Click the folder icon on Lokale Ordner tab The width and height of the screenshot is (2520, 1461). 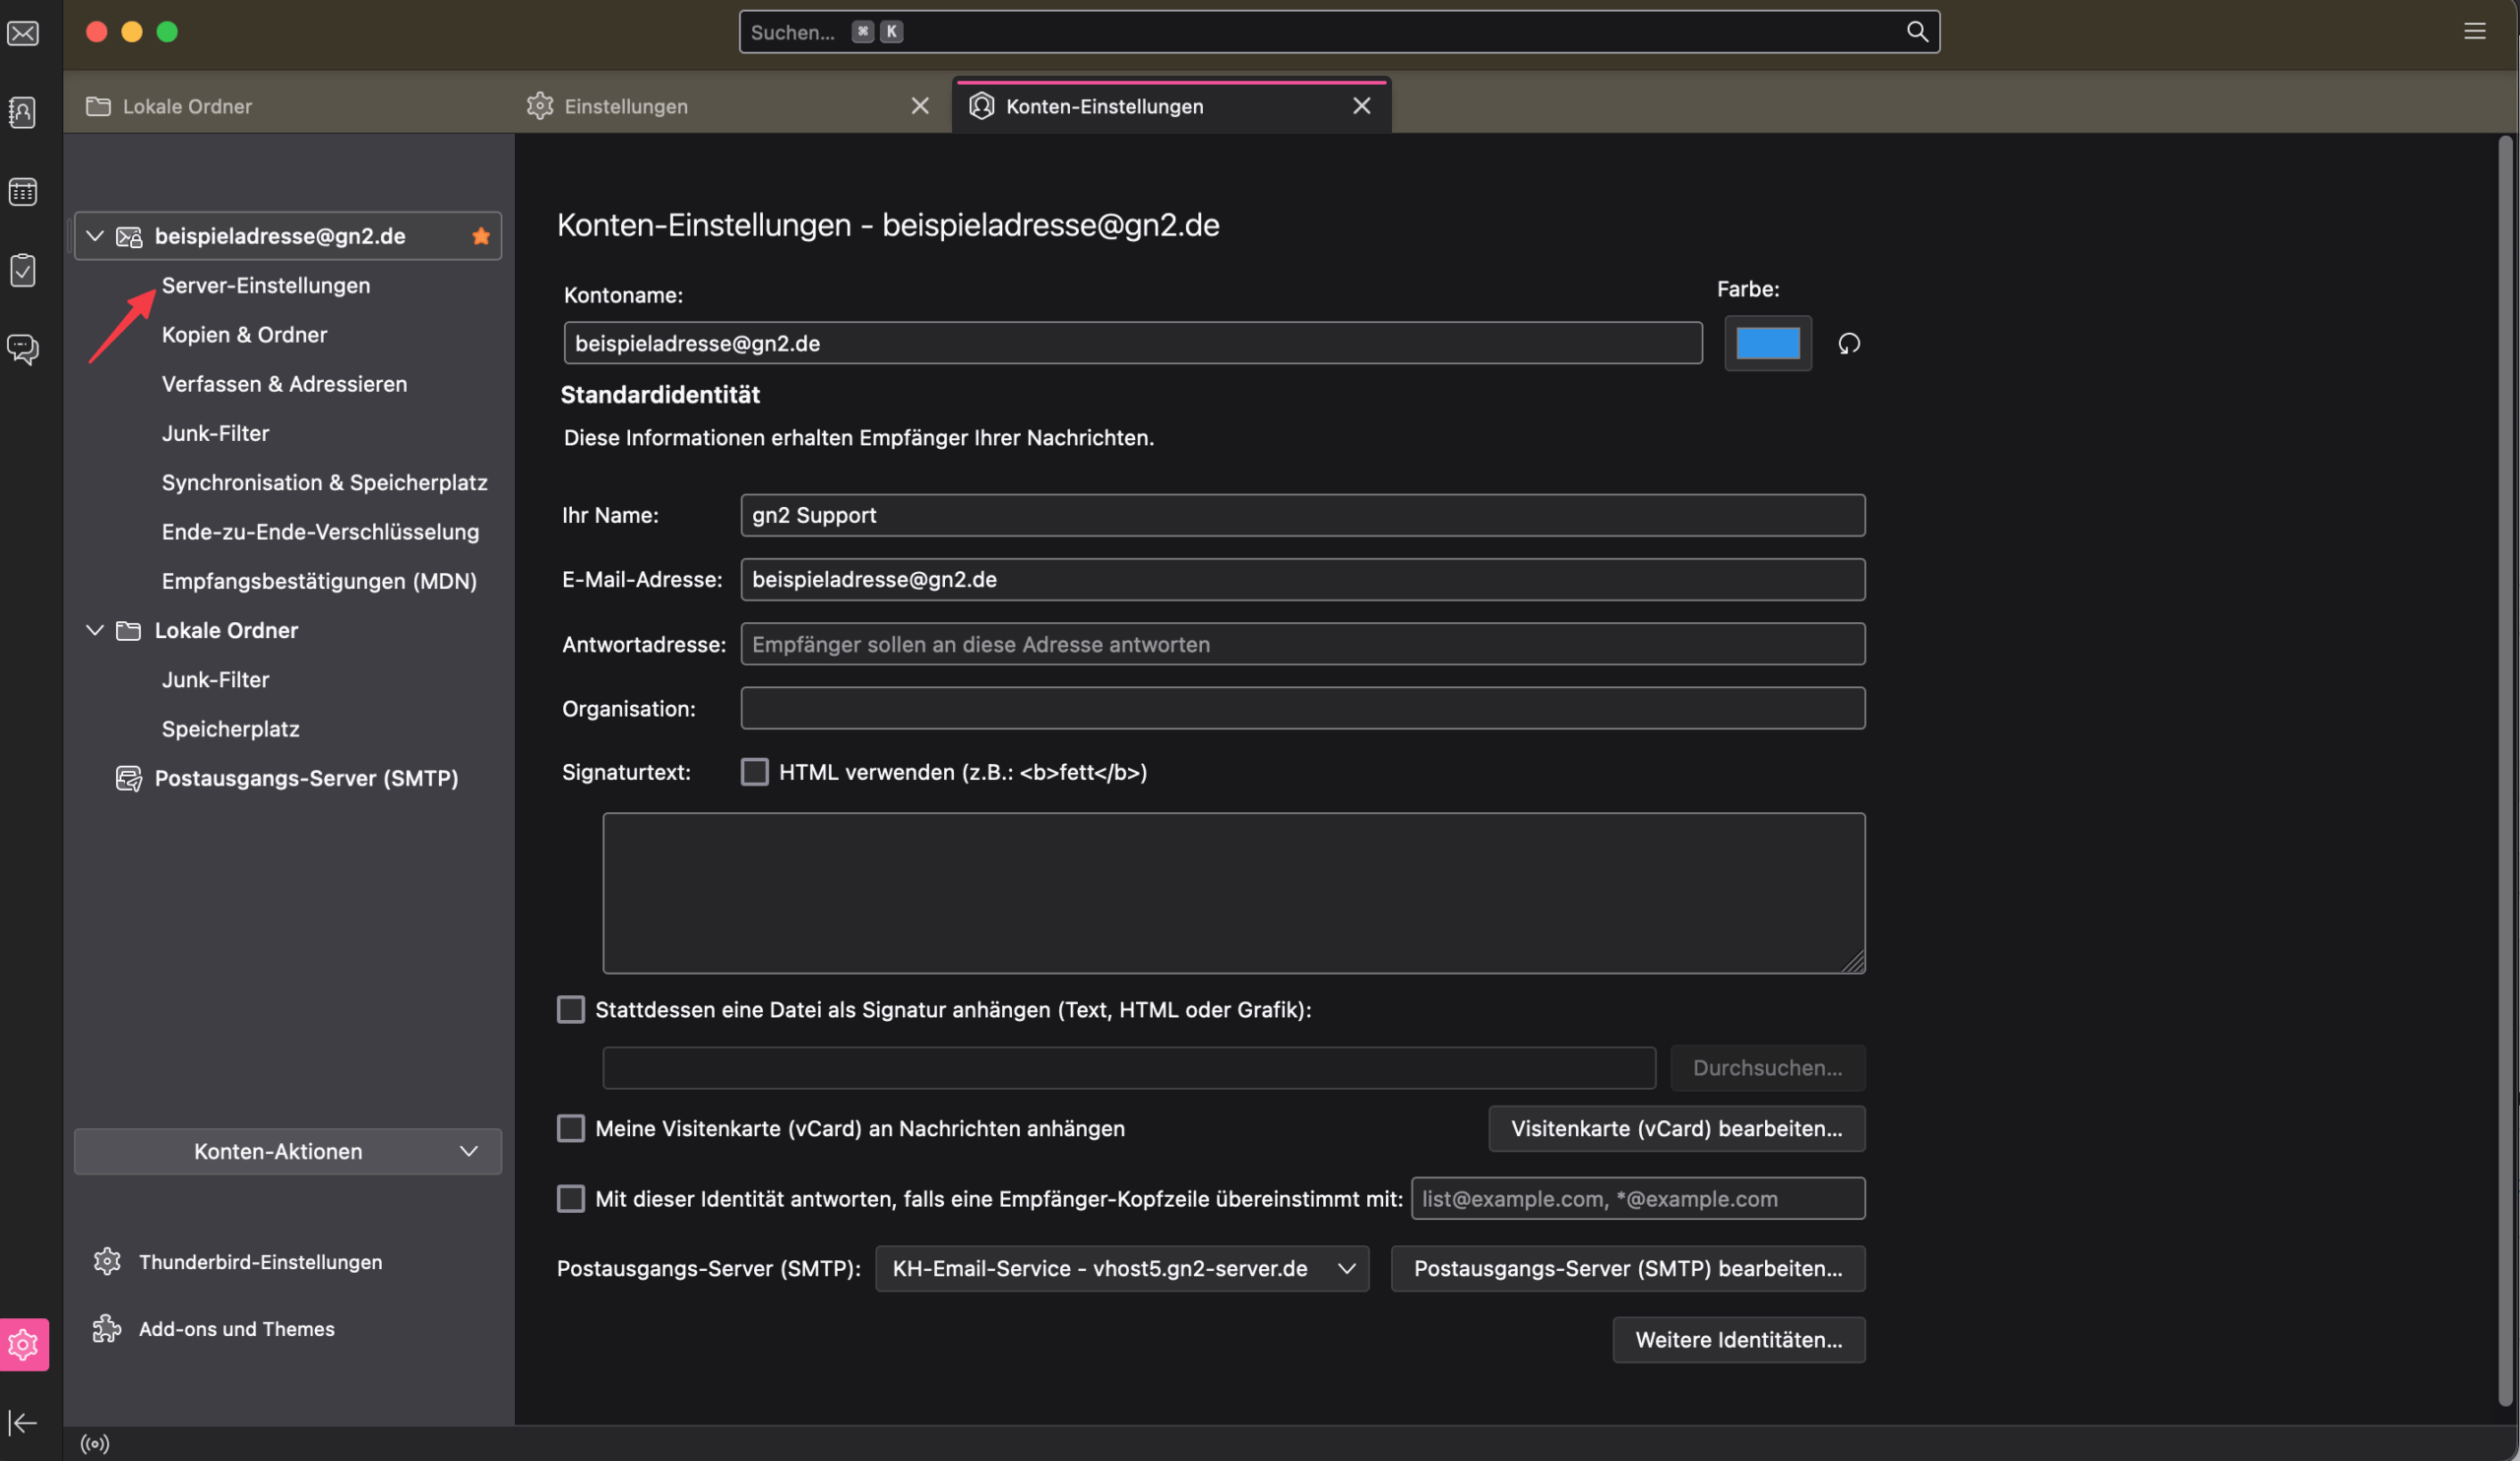click(x=98, y=106)
